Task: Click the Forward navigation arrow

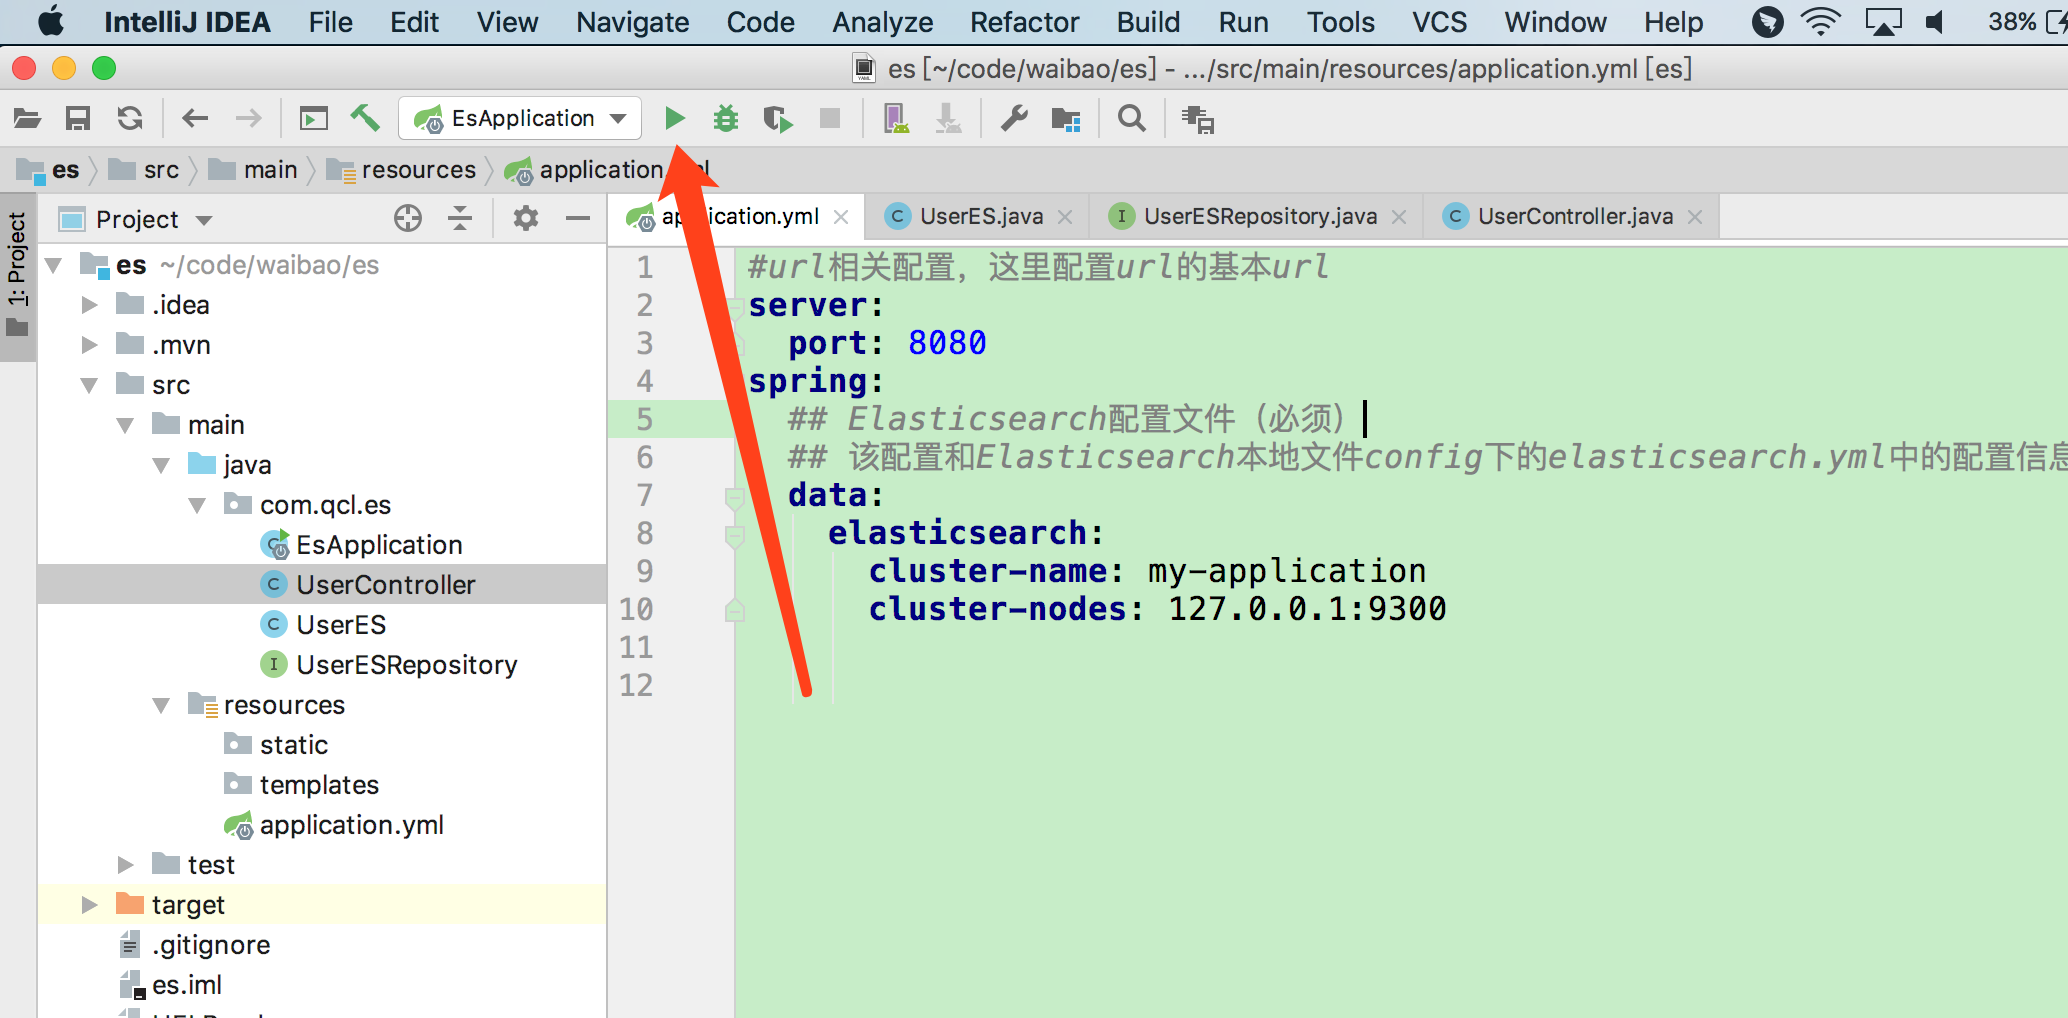Action: click(x=248, y=119)
